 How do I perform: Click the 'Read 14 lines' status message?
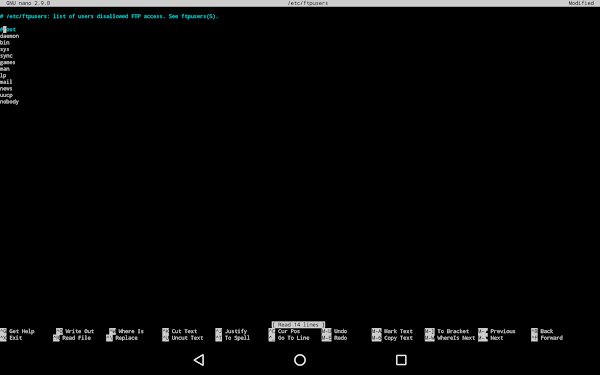tap(298, 324)
